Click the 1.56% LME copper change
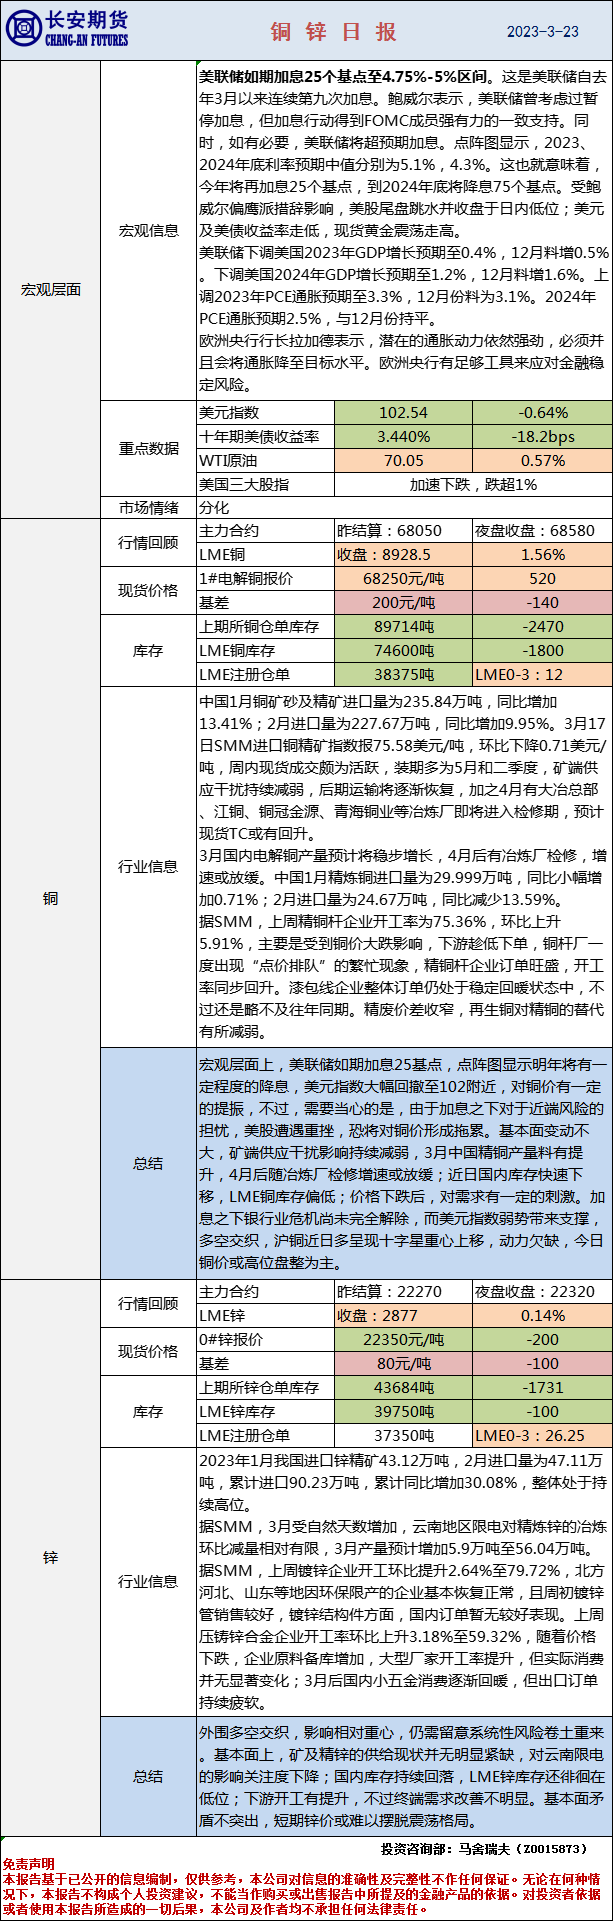 542,555
